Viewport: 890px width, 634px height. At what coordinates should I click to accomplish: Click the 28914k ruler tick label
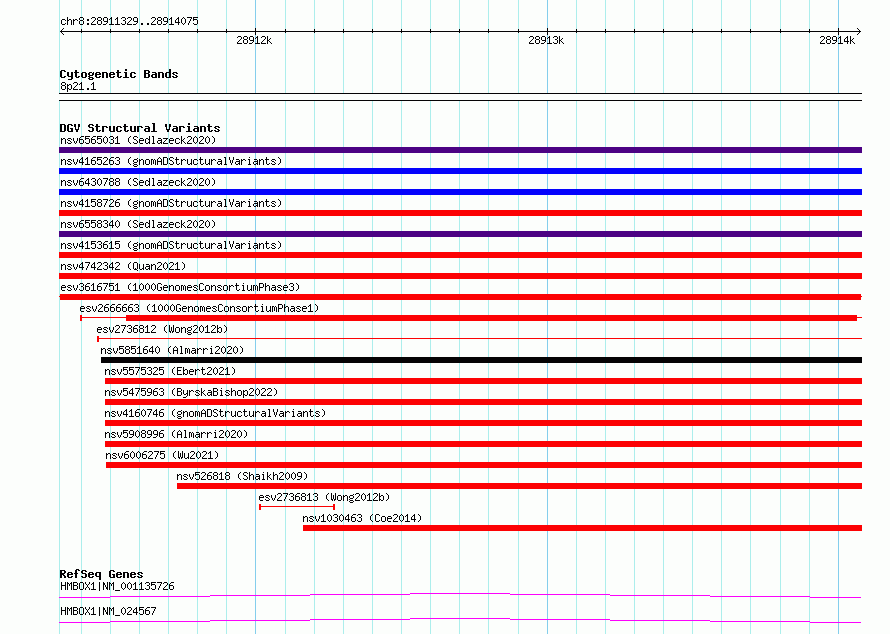point(837,40)
